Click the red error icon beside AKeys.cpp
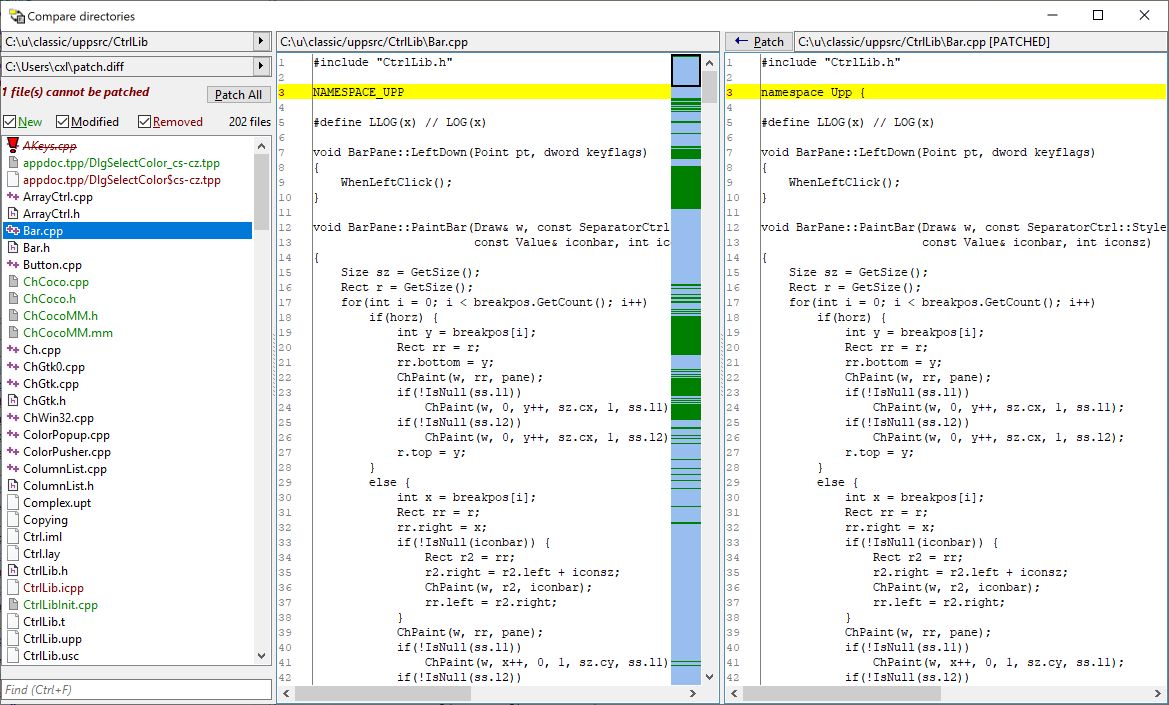 tap(13, 146)
